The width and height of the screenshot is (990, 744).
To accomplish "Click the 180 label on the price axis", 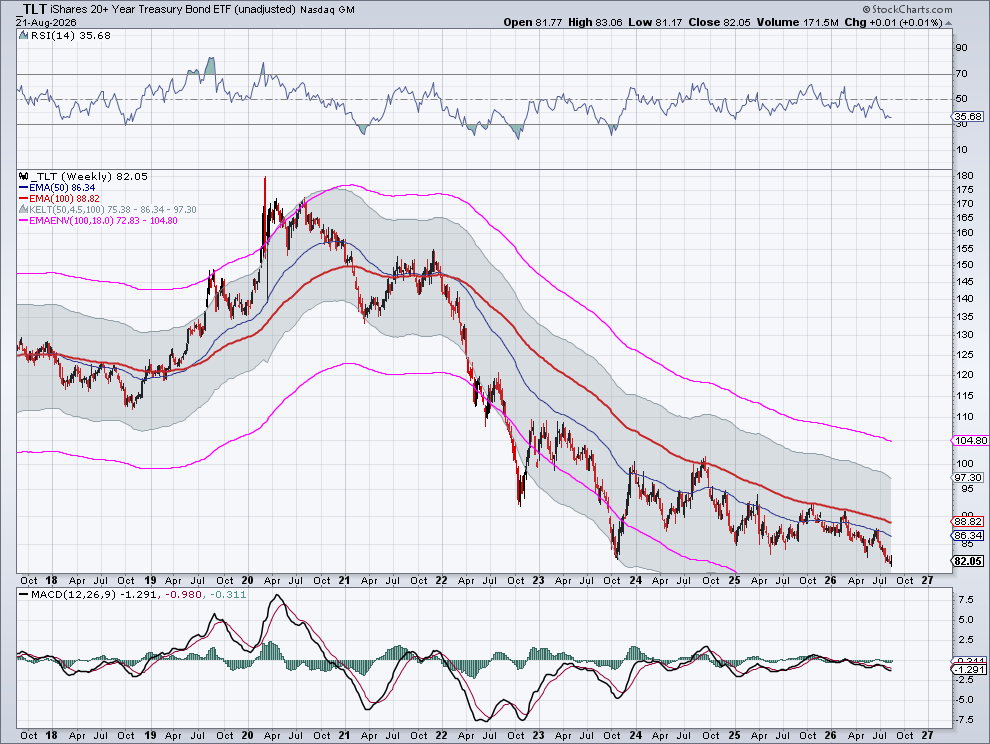I will [x=964, y=176].
